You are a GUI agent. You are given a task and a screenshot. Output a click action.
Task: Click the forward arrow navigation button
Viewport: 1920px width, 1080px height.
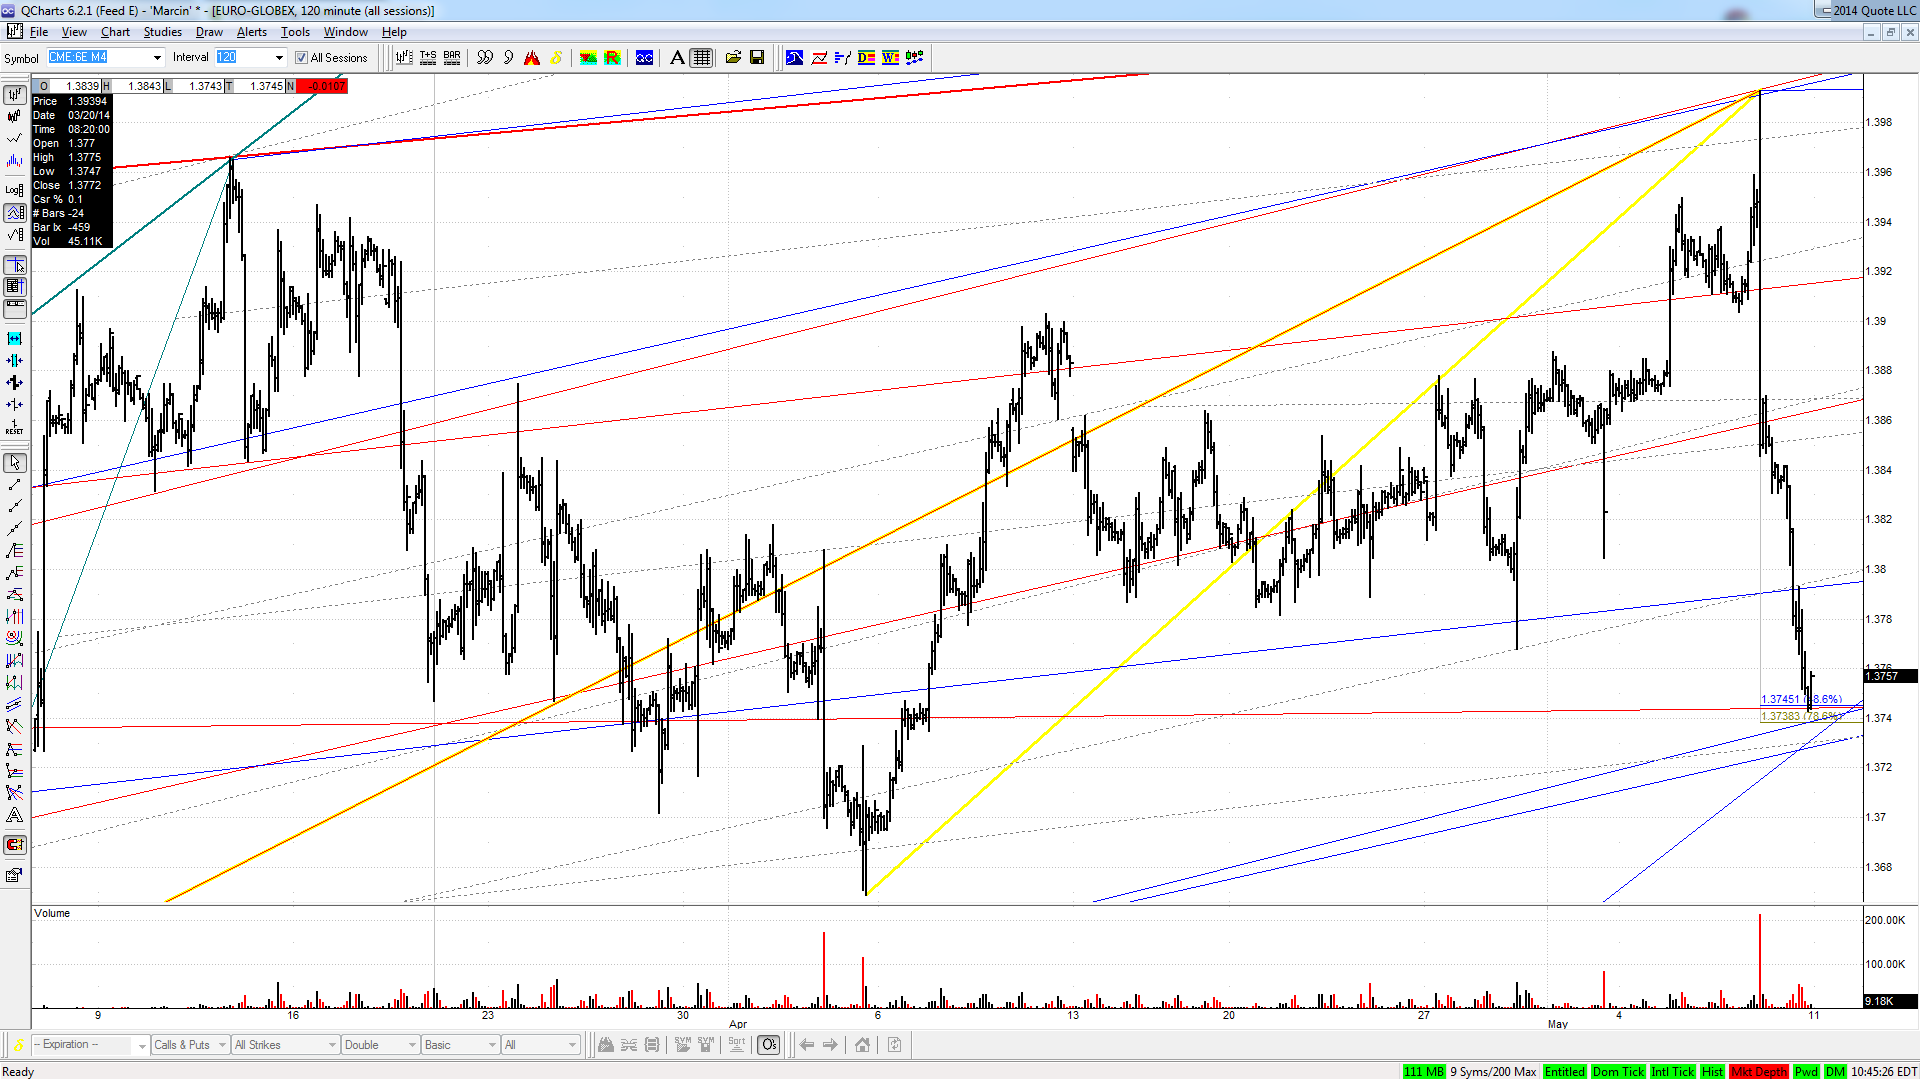[x=831, y=1045]
